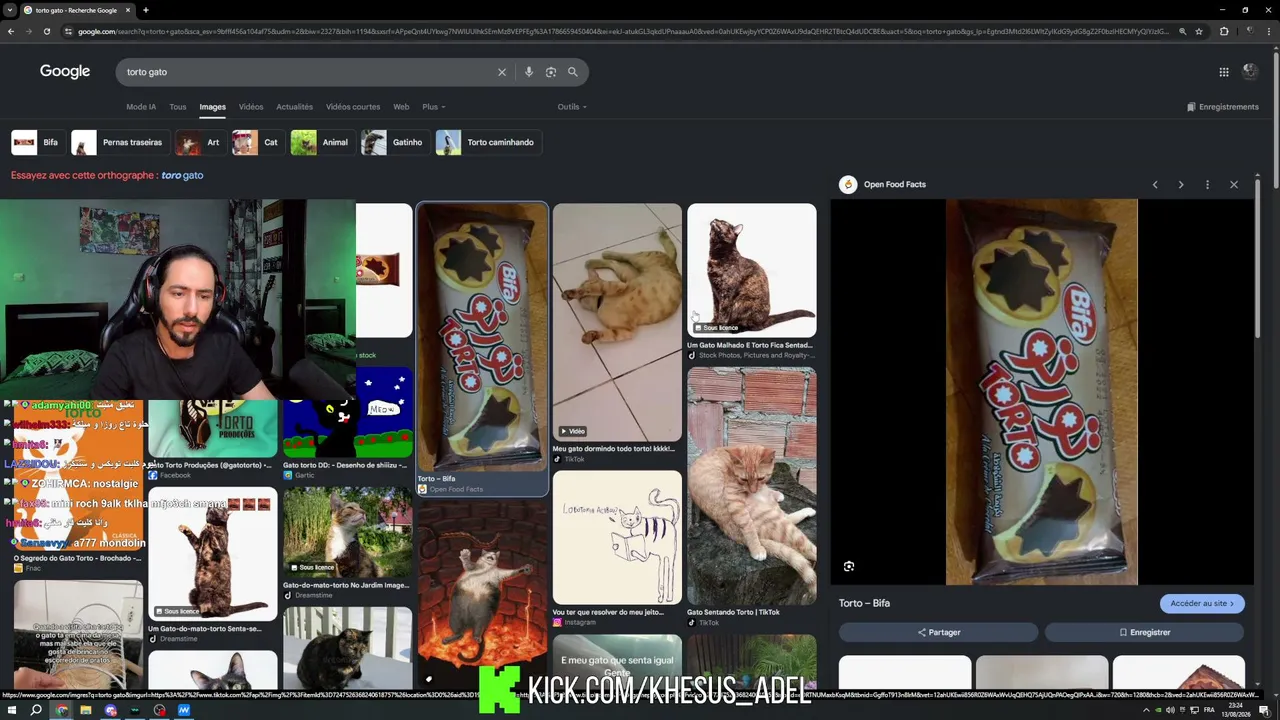Submit search with magnifying glass icon
Screen dimensions: 1280x720
point(573,72)
